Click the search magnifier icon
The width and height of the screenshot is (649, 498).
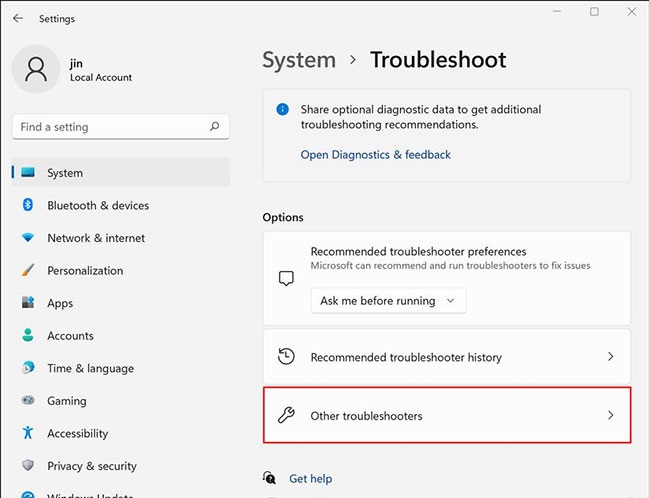click(214, 126)
